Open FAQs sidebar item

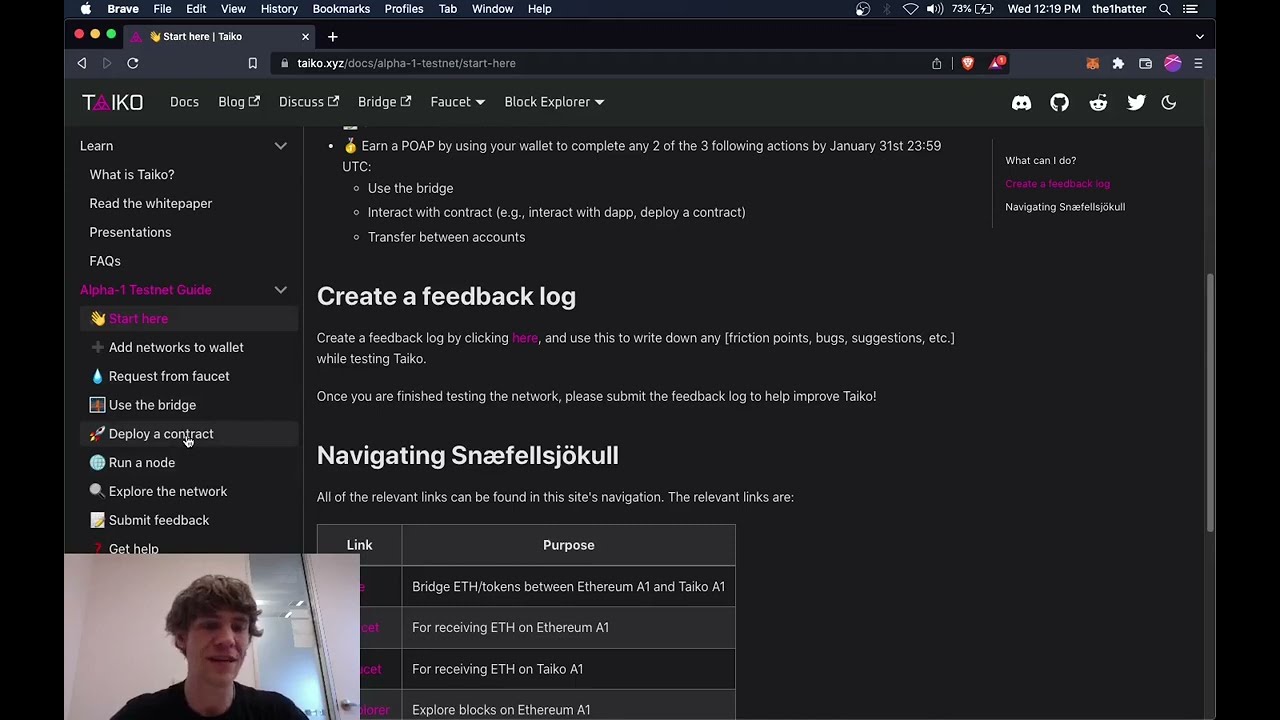pyautogui.click(x=105, y=262)
